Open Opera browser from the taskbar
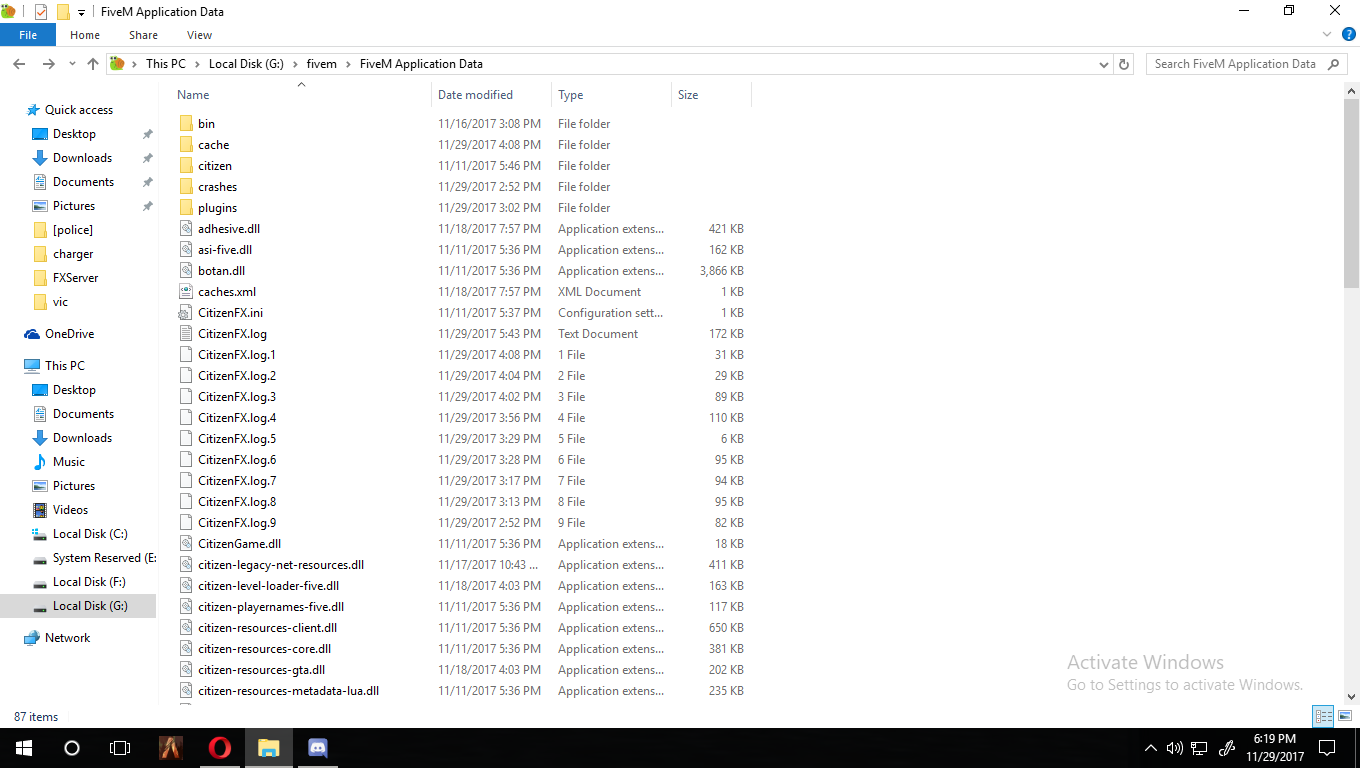1360x768 pixels. click(220, 747)
